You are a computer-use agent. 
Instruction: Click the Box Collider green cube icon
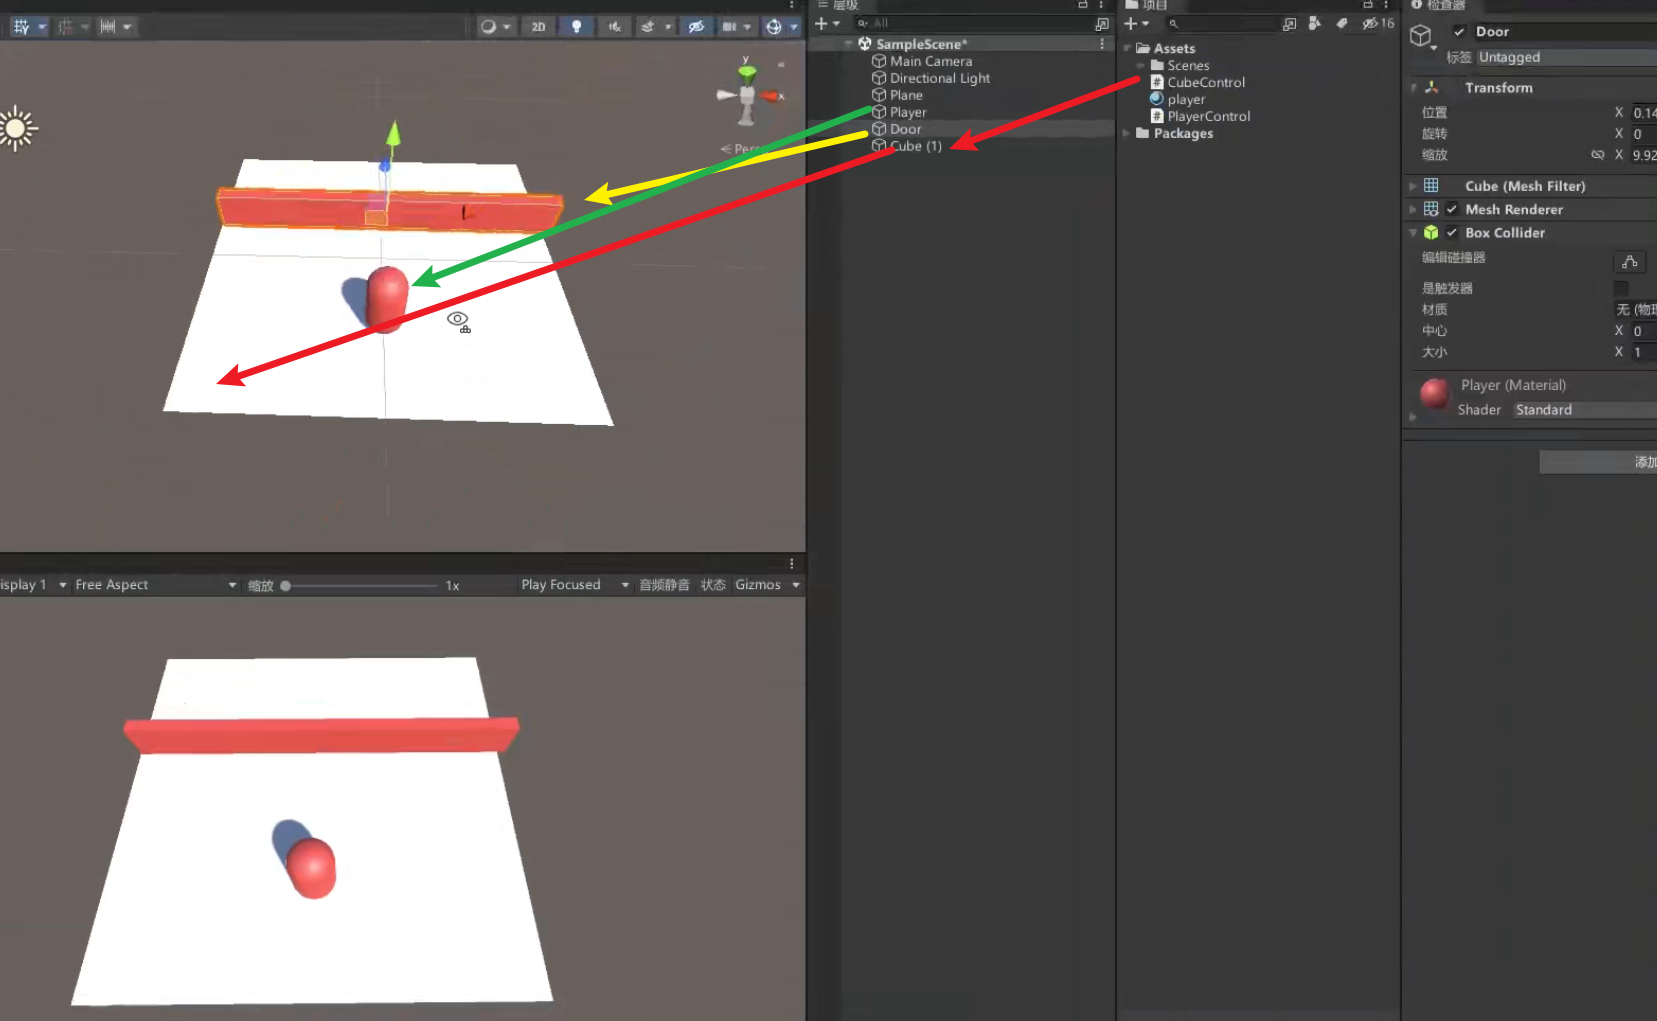[1431, 233]
